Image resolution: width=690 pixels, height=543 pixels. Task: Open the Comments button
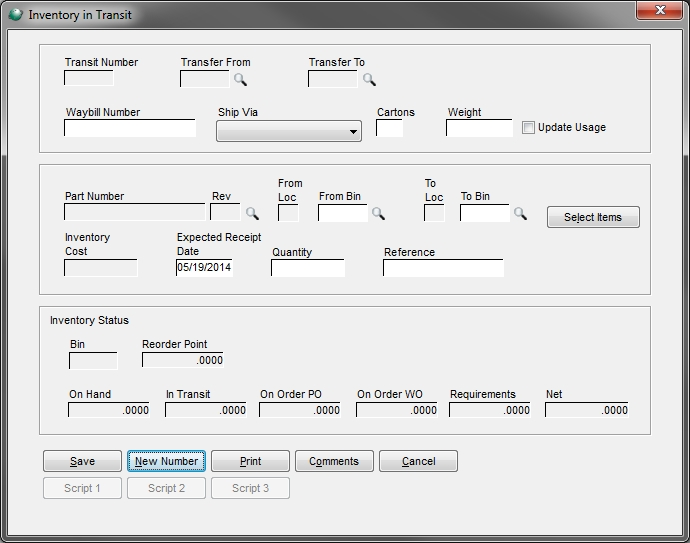point(334,461)
